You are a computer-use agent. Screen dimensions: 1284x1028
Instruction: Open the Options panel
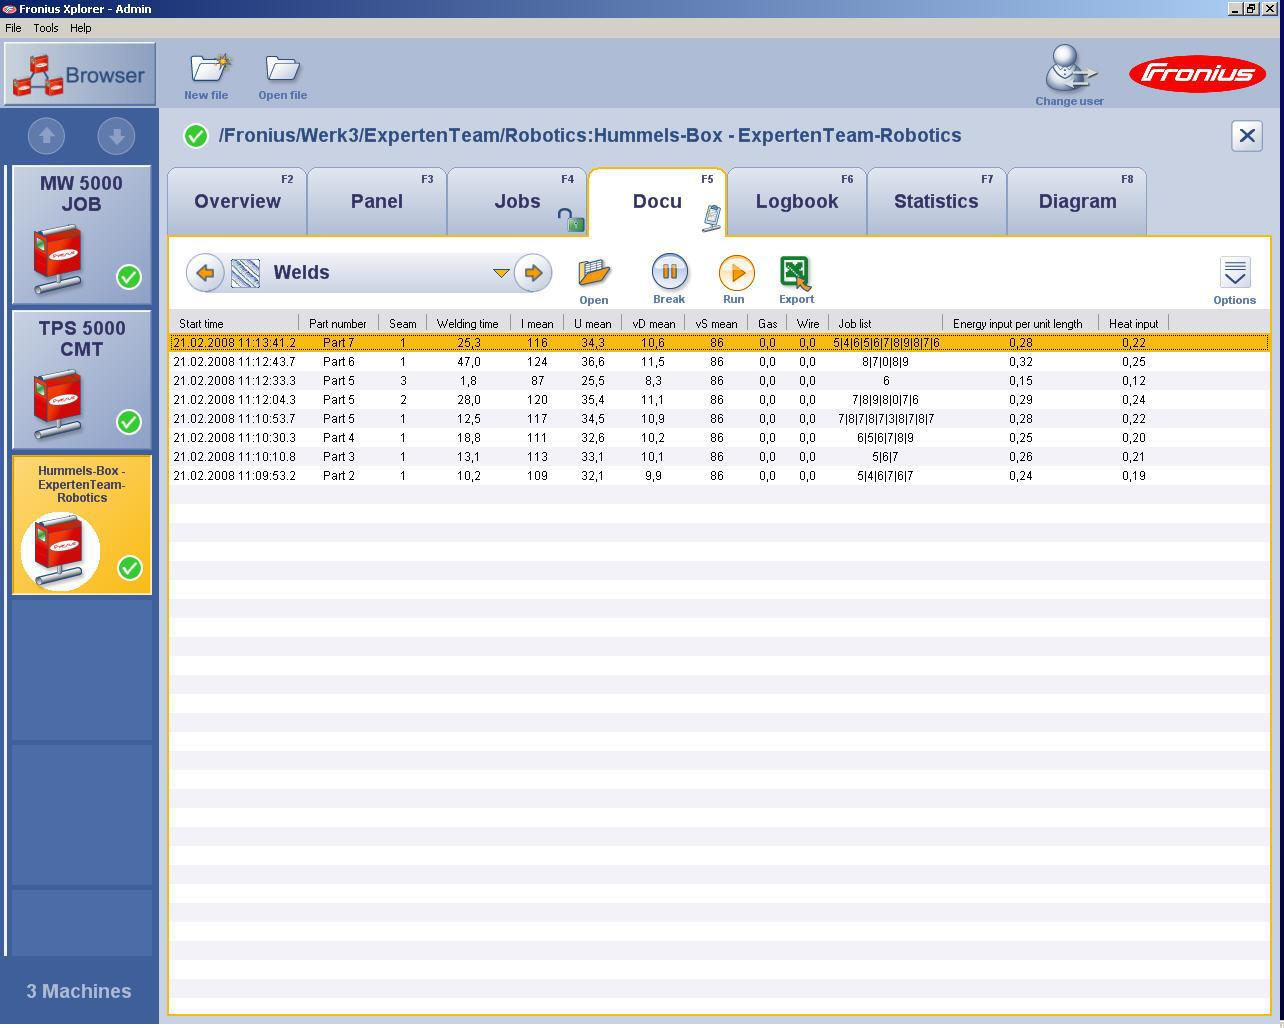(1234, 281)
